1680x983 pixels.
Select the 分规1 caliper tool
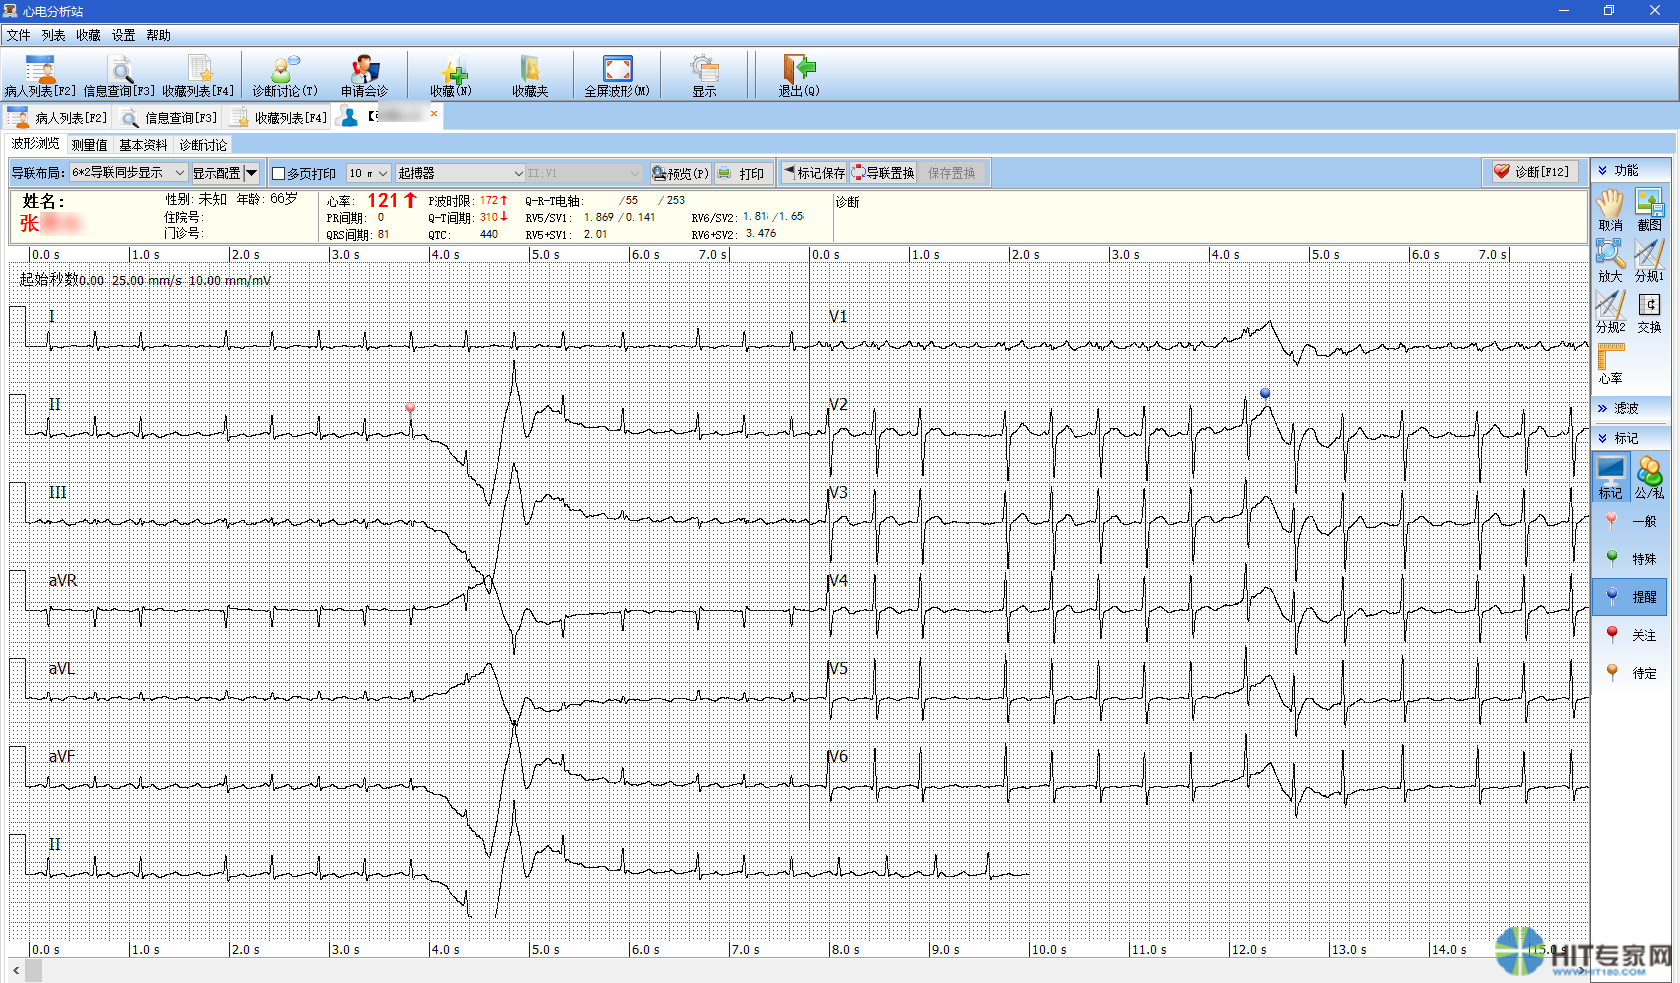pyautogui.click(x=1649, y=257)
